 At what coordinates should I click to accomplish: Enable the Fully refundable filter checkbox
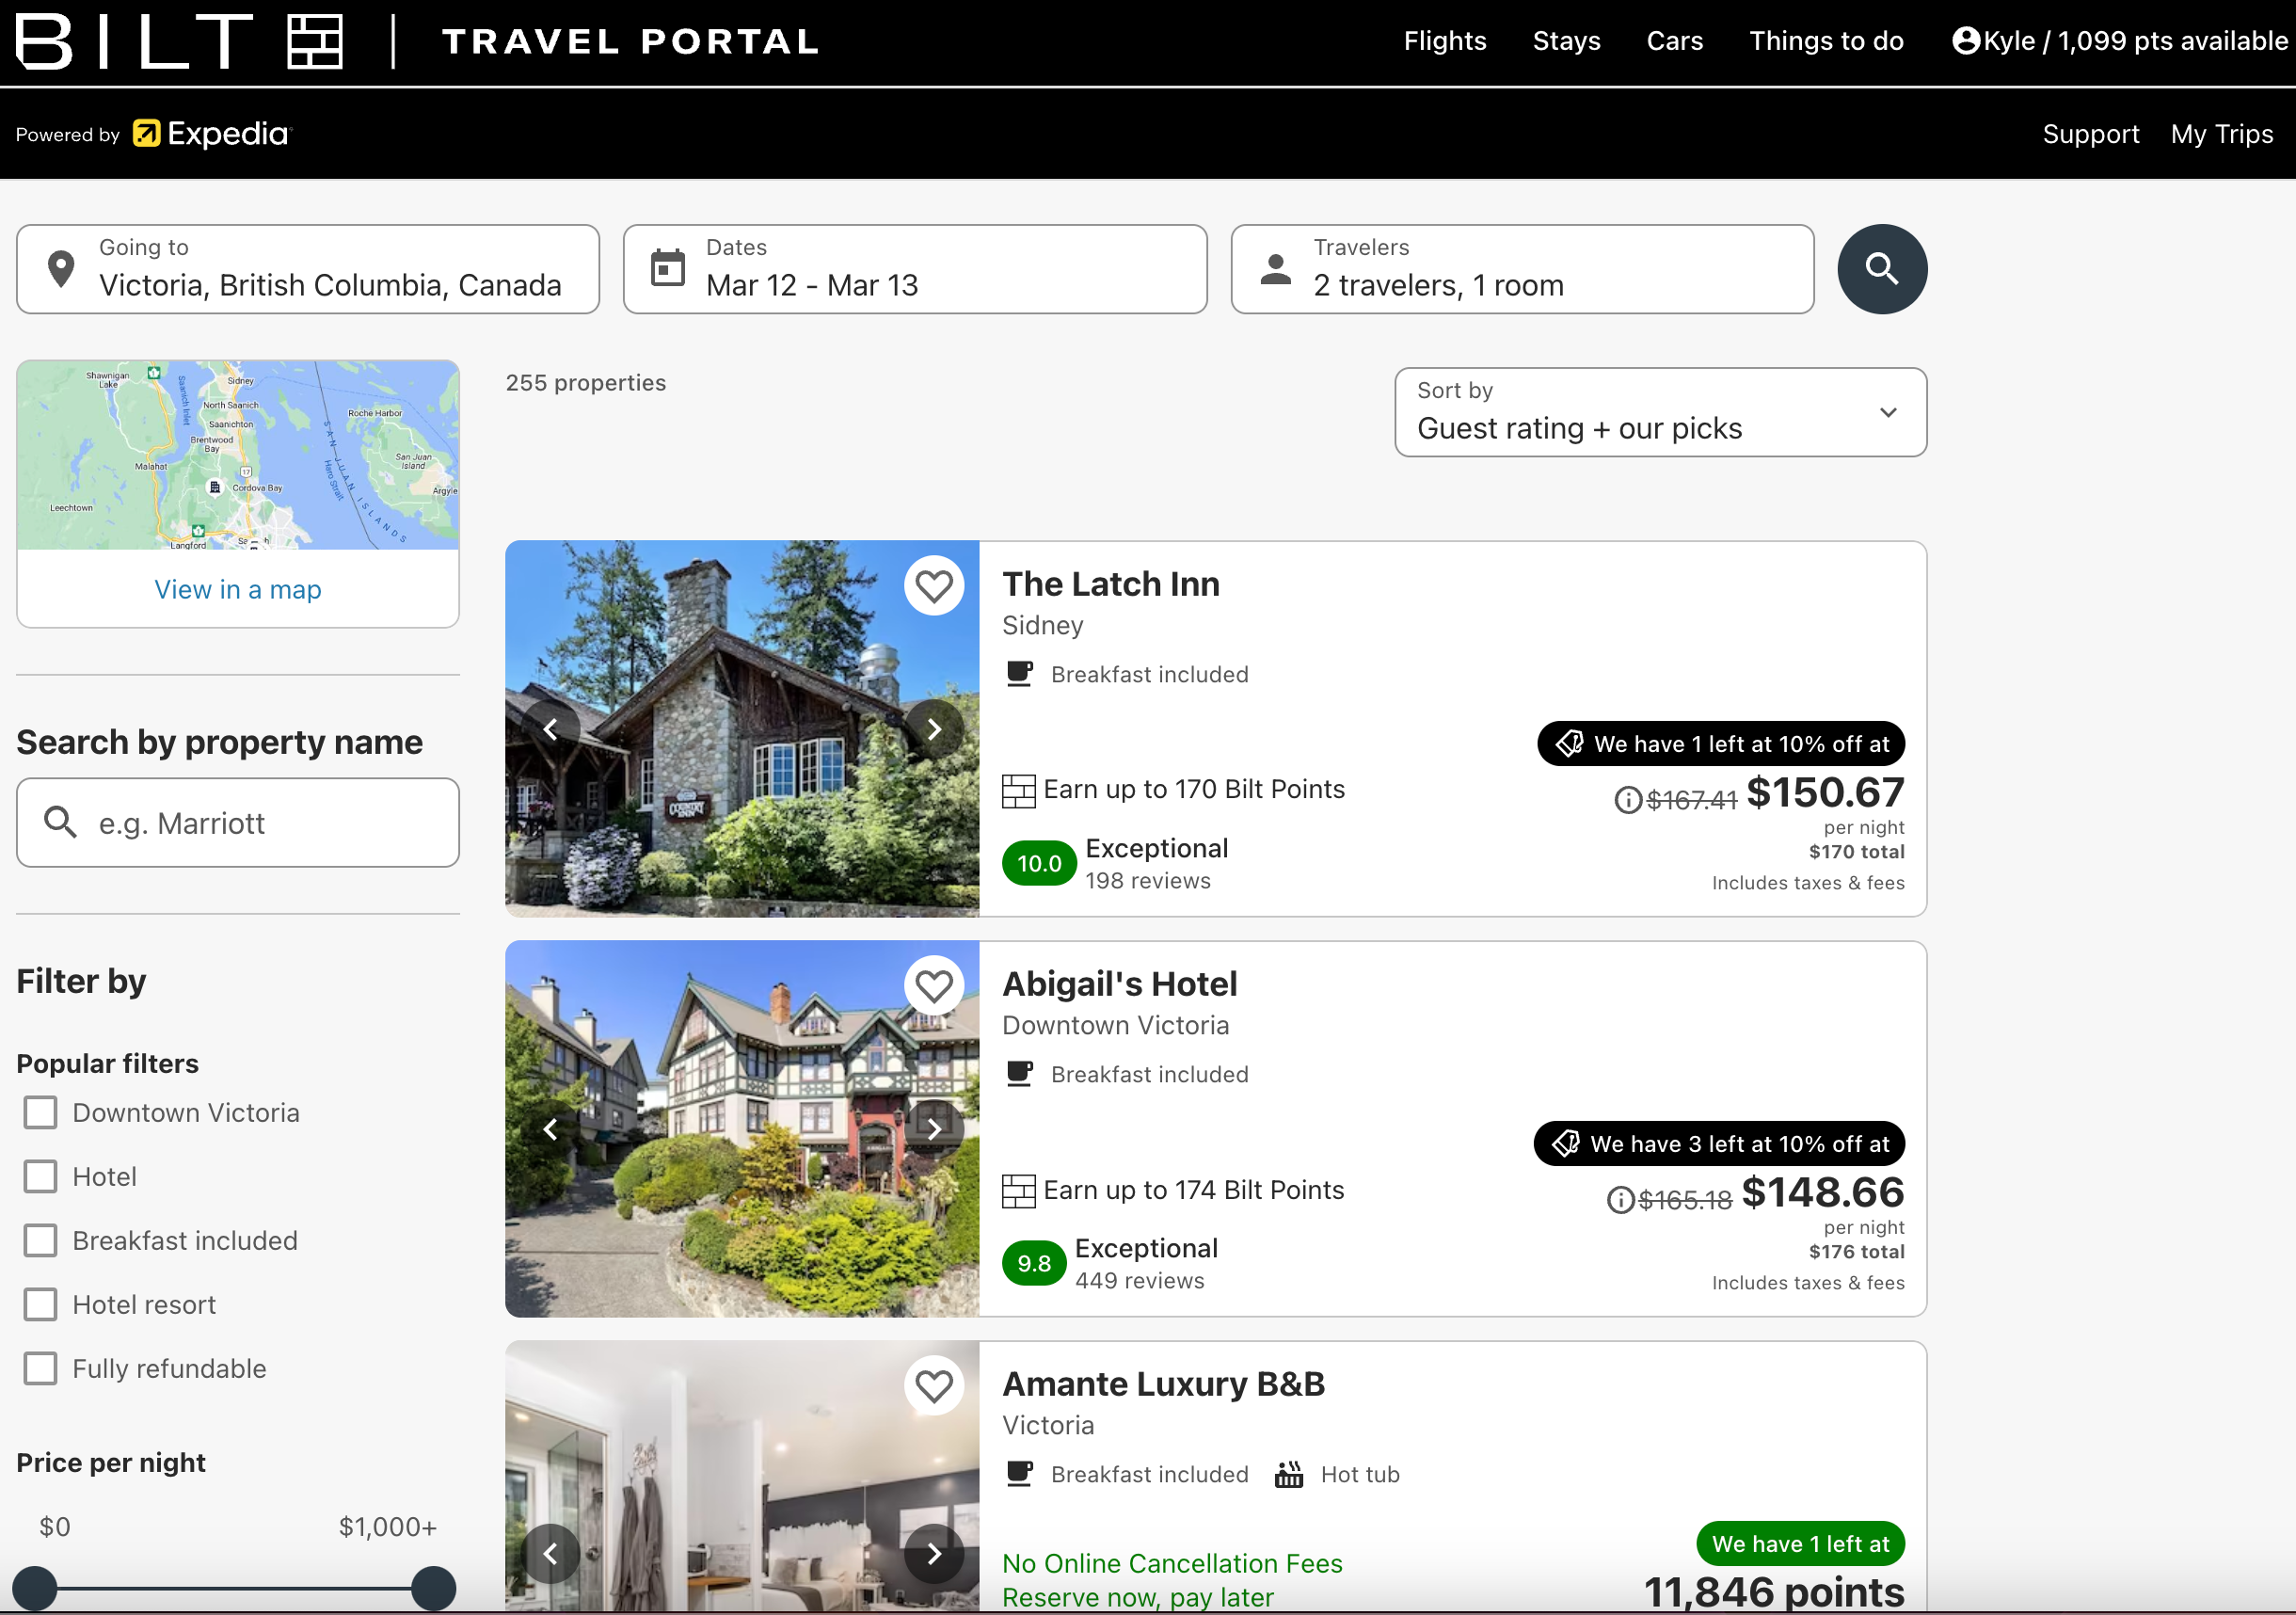tap(39, 1368)
